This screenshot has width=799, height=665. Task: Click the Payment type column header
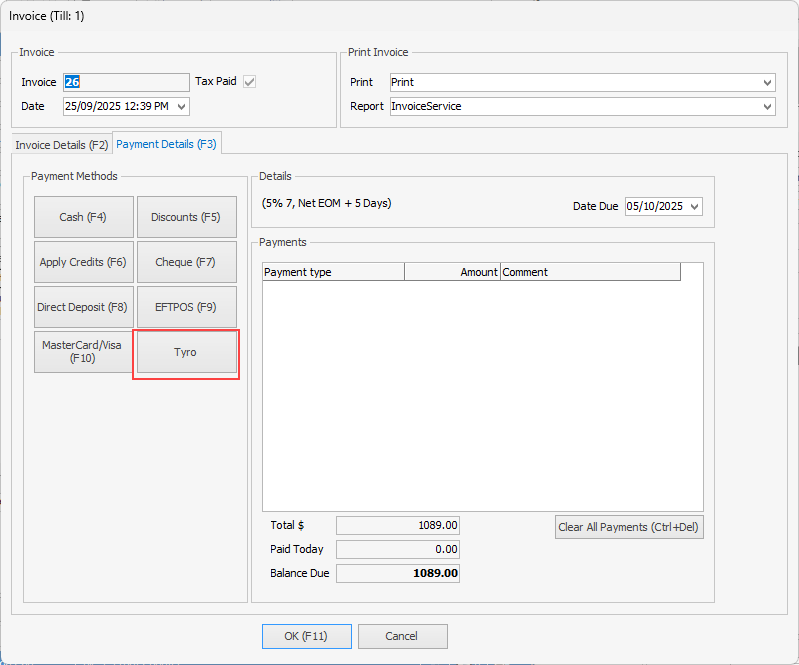coord(333,272)
